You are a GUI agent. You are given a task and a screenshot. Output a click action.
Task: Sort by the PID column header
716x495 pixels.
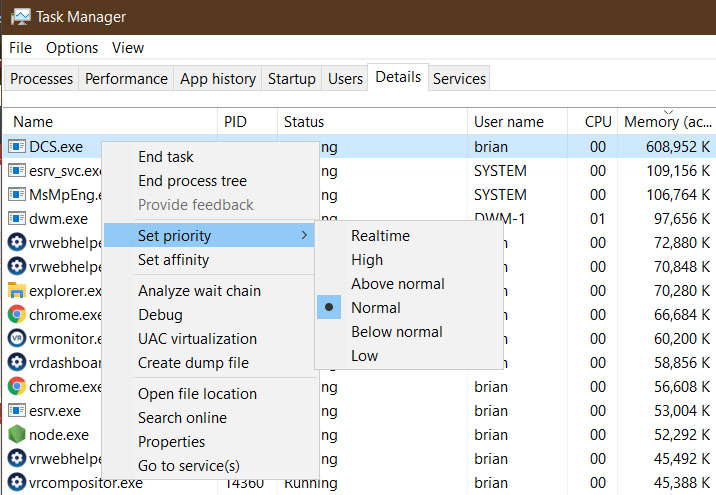point(247,121)
